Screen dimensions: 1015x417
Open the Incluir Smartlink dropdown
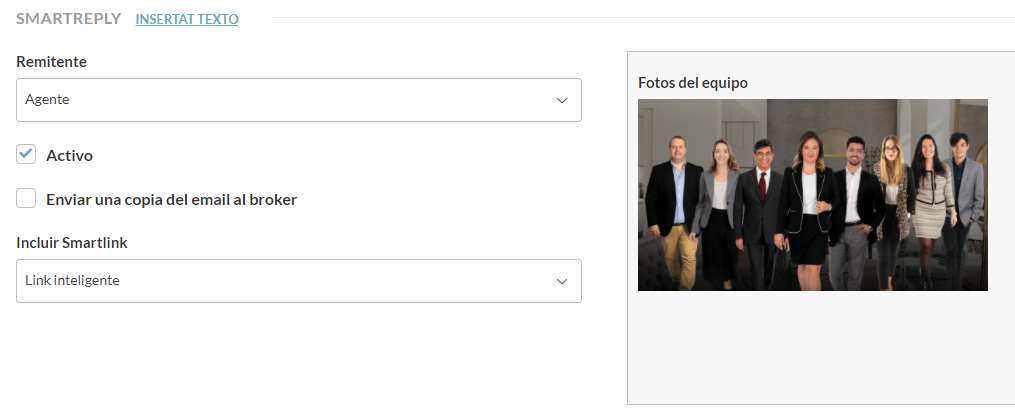pyautogui.click(x=299, y=281)
